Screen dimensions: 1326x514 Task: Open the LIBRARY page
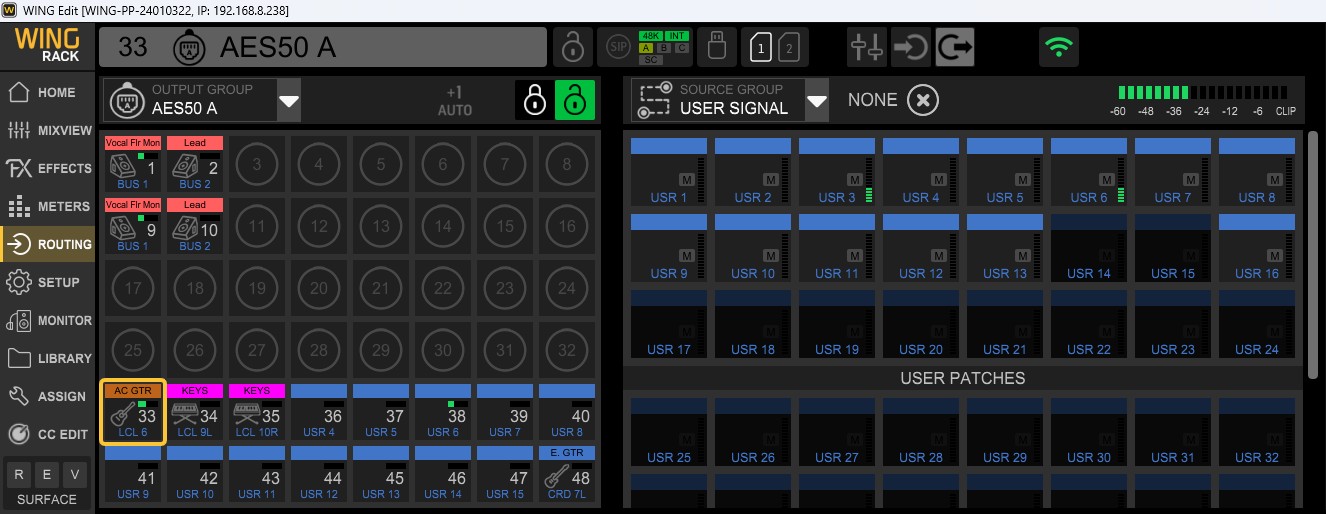pos(48,358)
